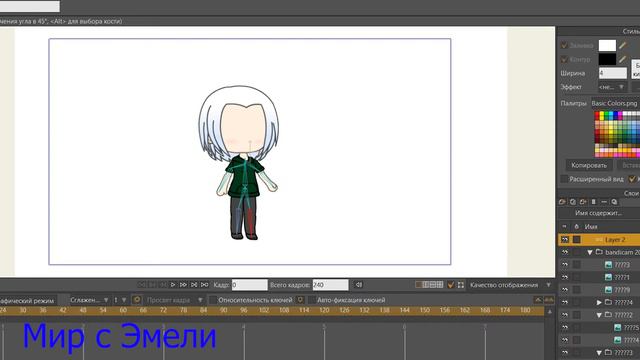Click the Копировать button
This screenshot has height=360, width=640.
(x=589, y=165)
